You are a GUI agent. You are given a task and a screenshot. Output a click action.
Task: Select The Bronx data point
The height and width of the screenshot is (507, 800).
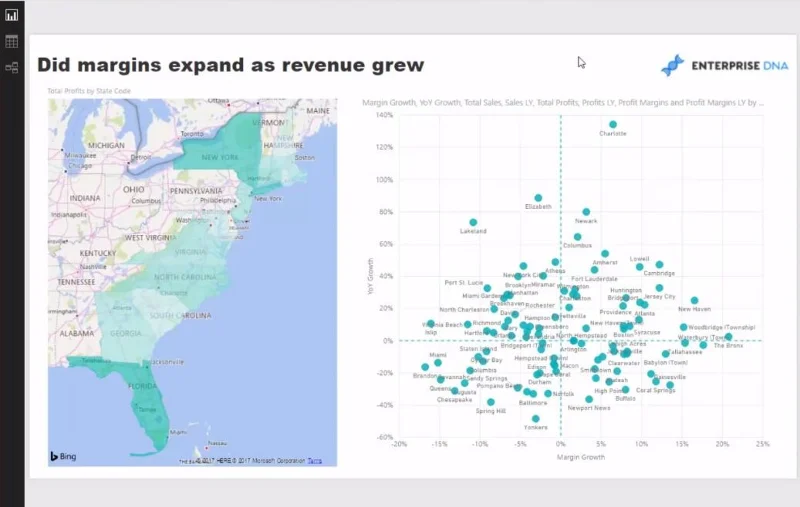pyautogui.click(x=729, y=337)
